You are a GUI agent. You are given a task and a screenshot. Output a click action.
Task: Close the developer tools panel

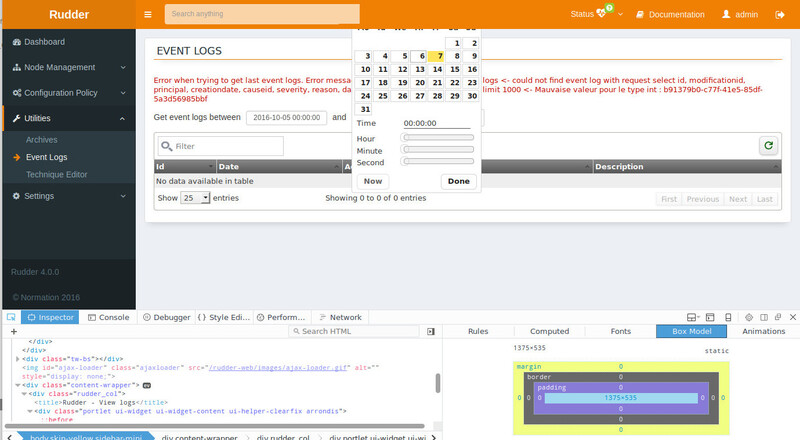pos(793,317)
